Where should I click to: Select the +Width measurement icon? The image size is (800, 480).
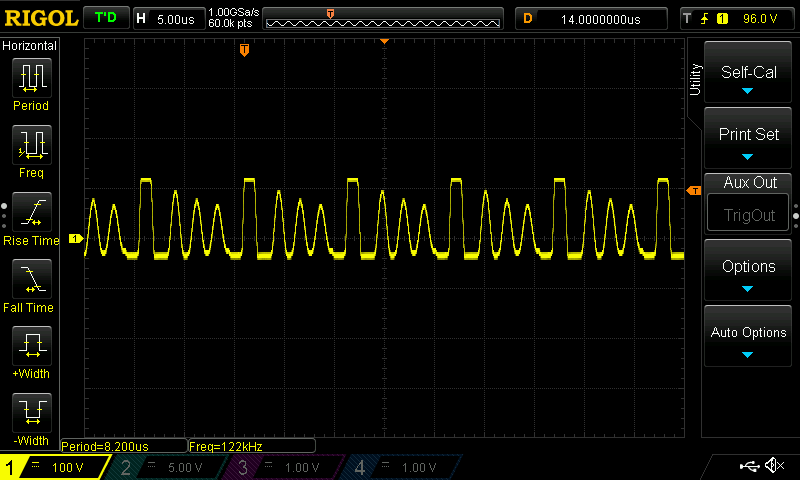pos(32,345)
